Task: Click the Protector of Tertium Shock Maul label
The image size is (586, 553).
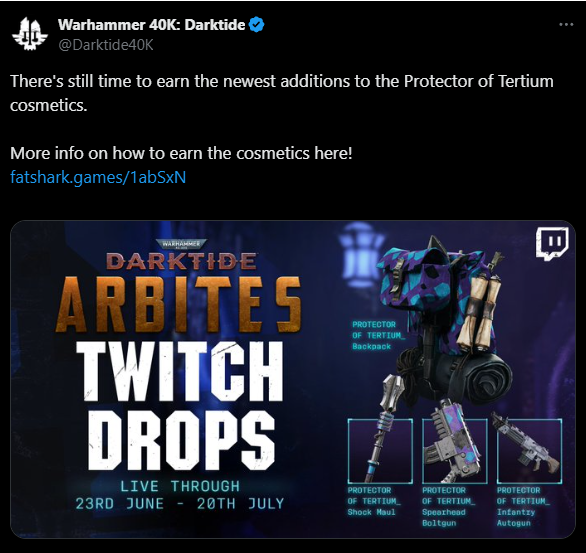Action: click(374, 501)
